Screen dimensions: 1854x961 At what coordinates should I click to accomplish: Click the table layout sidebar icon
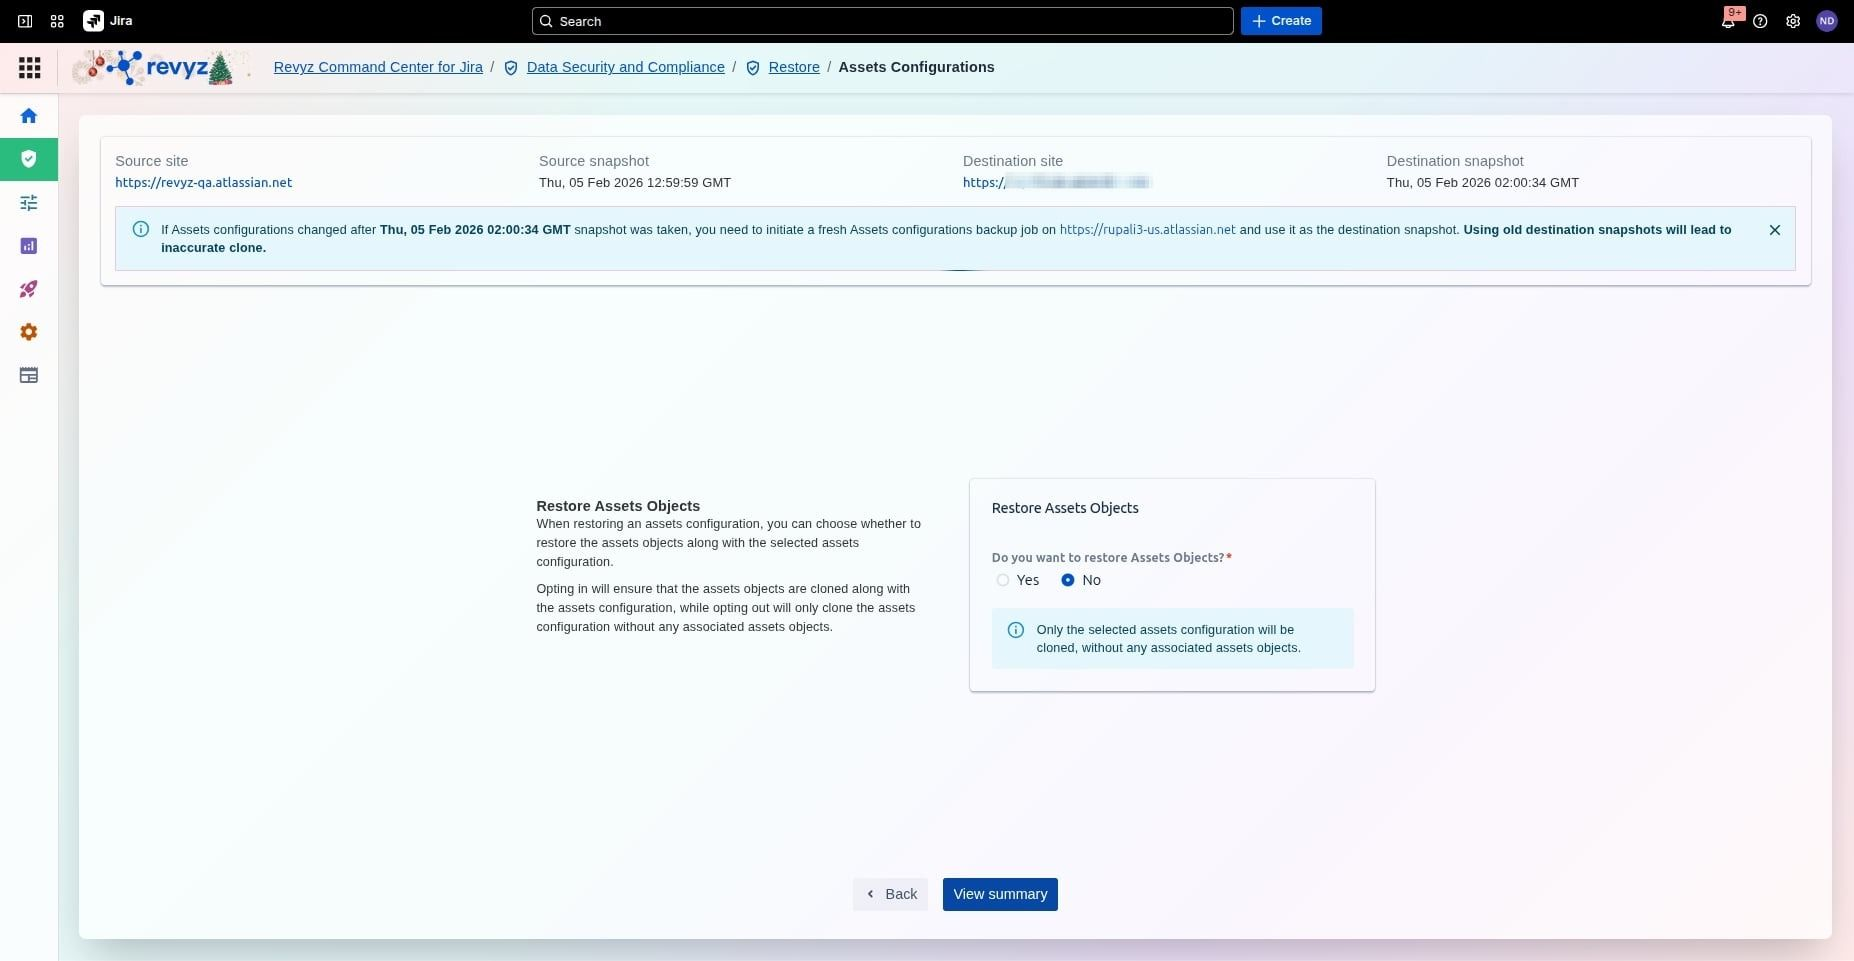29,376
